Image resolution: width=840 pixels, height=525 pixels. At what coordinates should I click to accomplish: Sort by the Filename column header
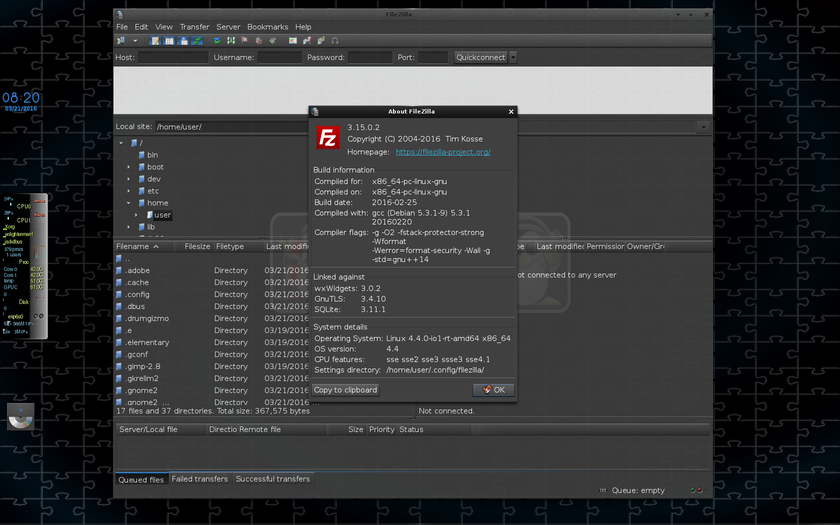click(x=144, y=246)
